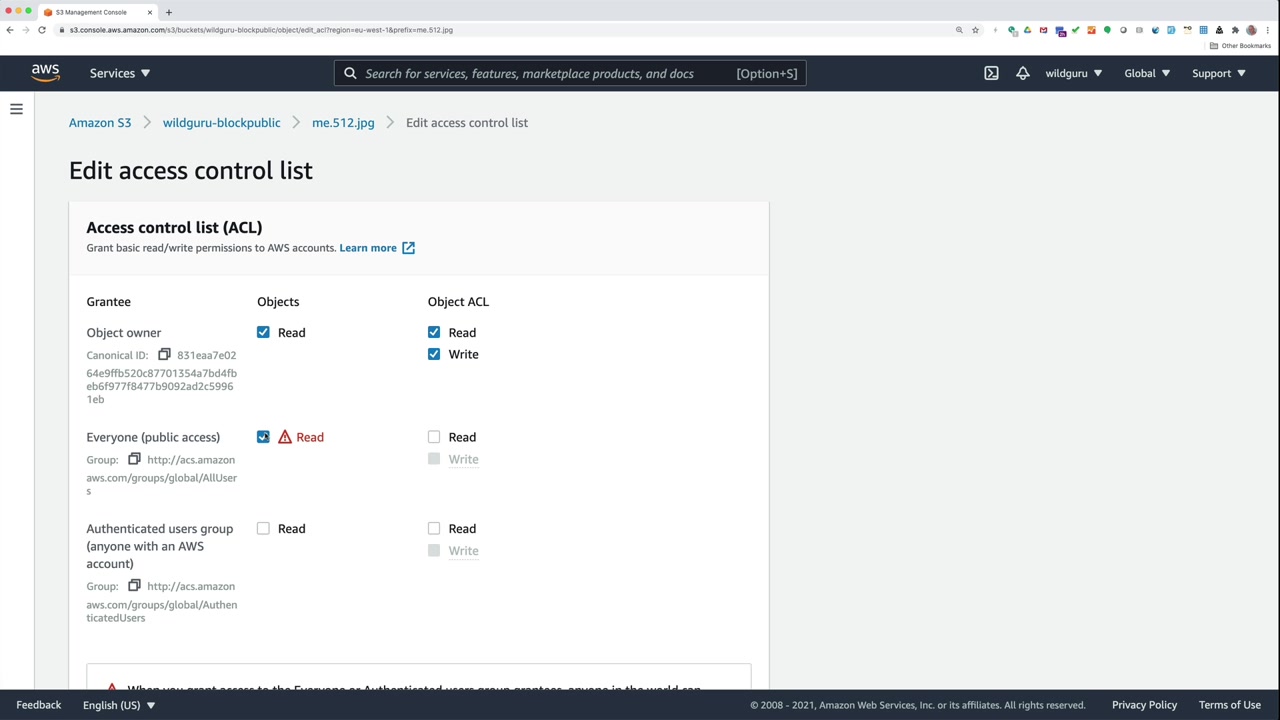
Task: Open the Google Drive extension
Action: 1027,30
